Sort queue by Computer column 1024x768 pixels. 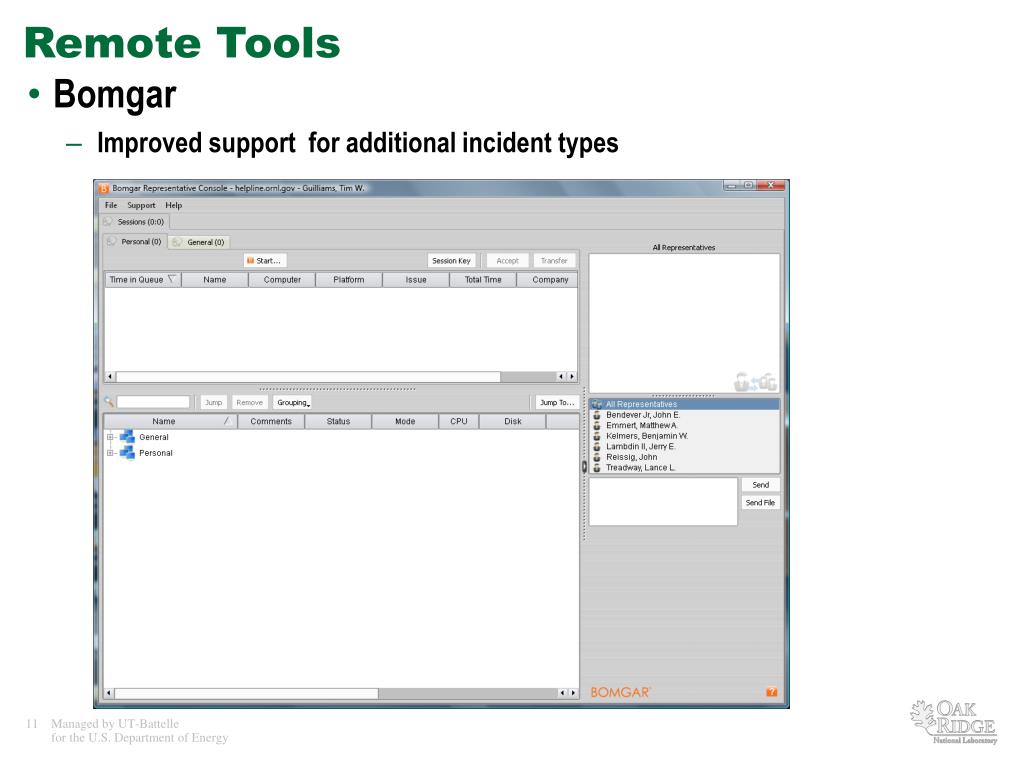282,280
